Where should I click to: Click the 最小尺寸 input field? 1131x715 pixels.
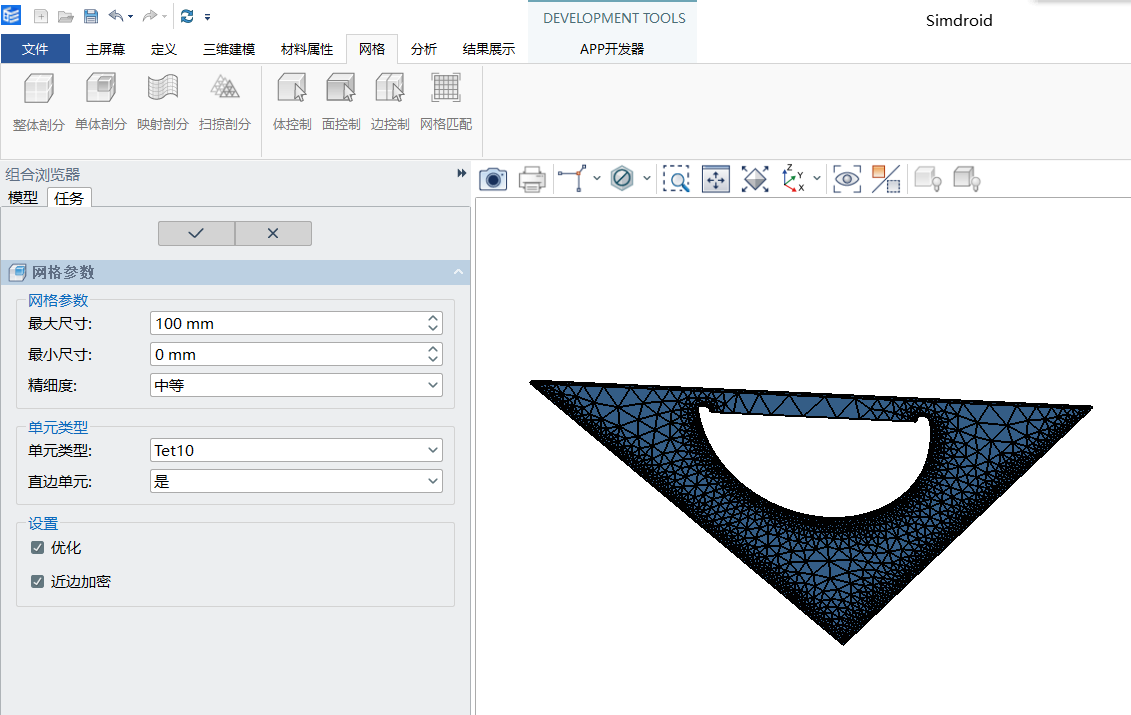(x=296, y=354)
